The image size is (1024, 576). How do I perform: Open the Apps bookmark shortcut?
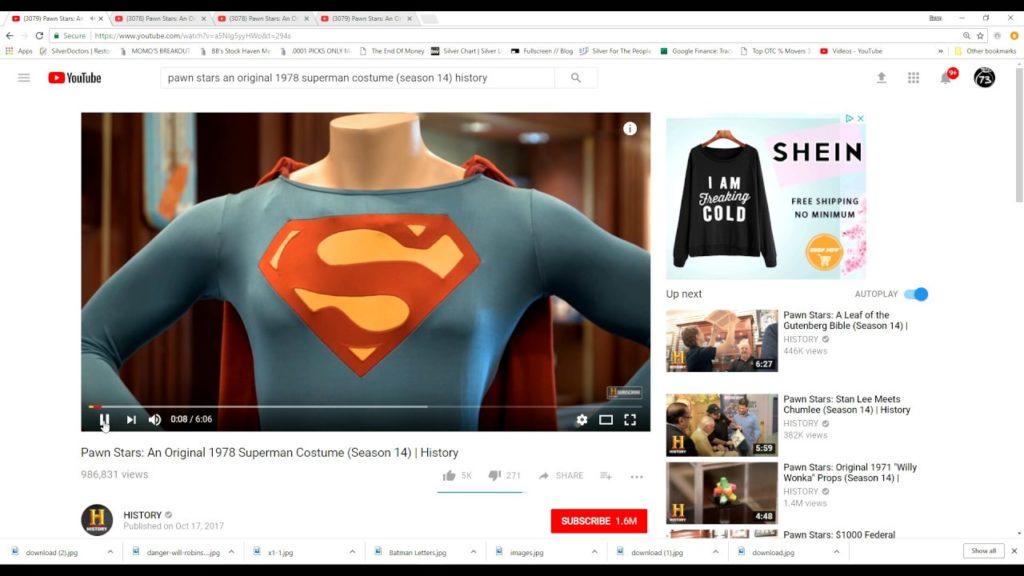pyautogui.click(x=19, y=51)
